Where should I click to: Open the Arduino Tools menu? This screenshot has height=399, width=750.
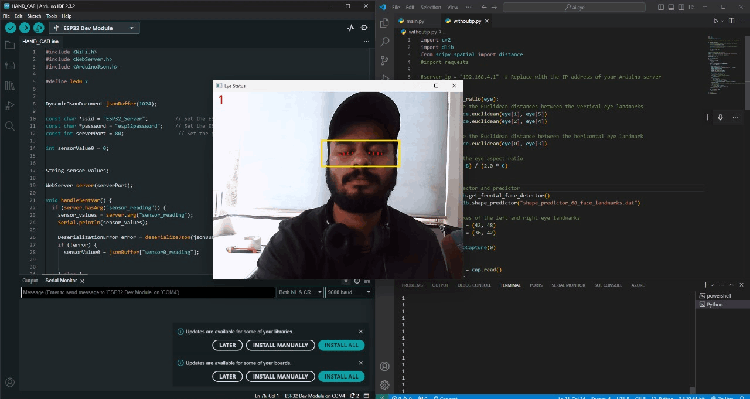point(51,16)
